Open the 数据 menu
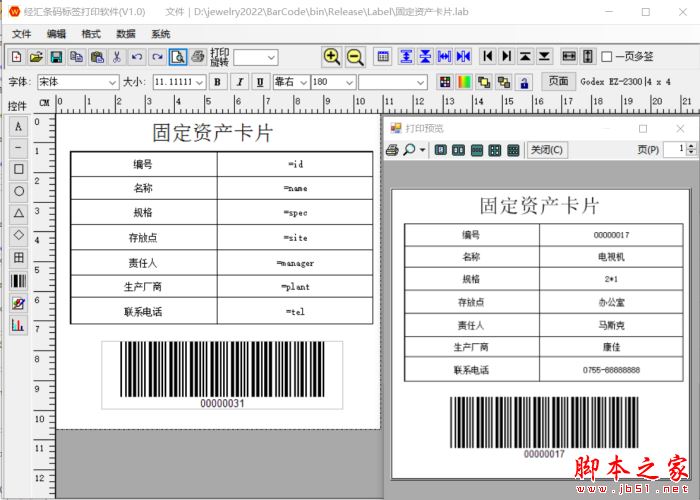700x500 pixels. [x=125, y=34]
